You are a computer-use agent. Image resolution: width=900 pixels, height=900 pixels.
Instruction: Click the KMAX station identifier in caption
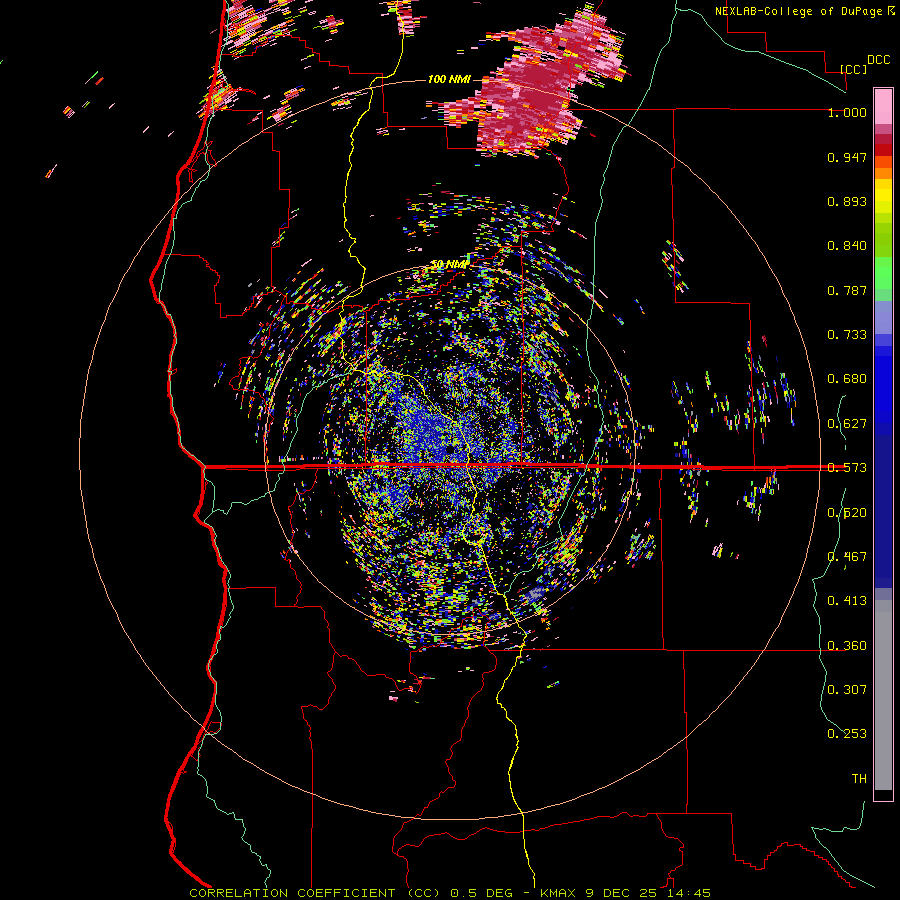(x=559, y=893)
